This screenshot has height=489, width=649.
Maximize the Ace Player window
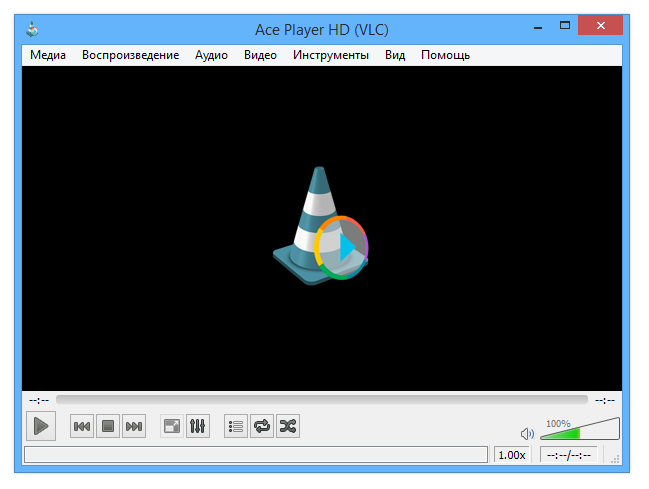(x=565, y=26)
